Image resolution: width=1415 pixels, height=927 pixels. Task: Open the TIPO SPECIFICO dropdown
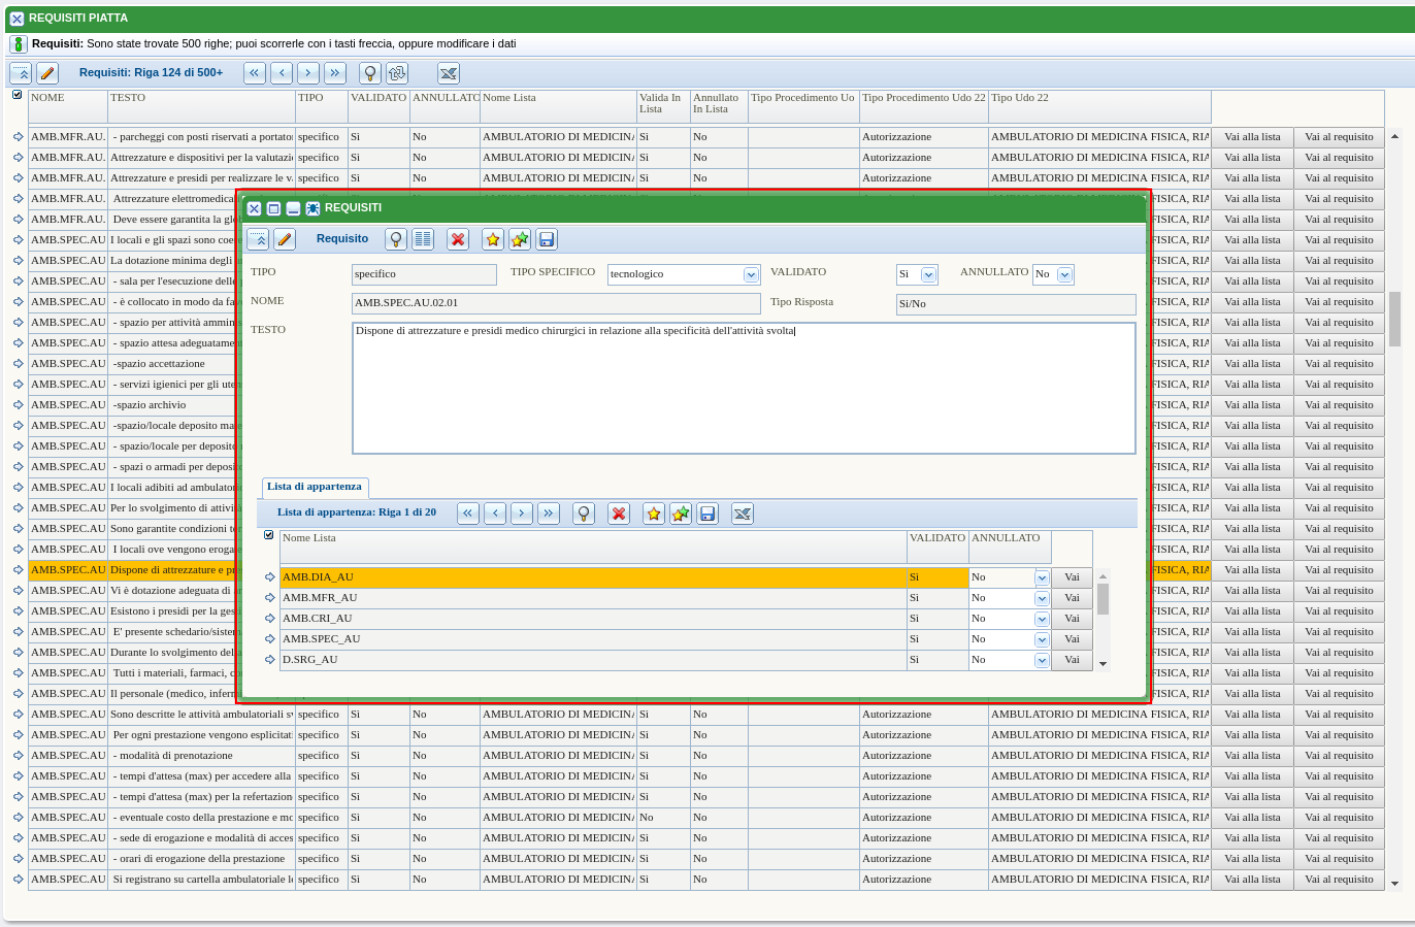coord(751,275)
